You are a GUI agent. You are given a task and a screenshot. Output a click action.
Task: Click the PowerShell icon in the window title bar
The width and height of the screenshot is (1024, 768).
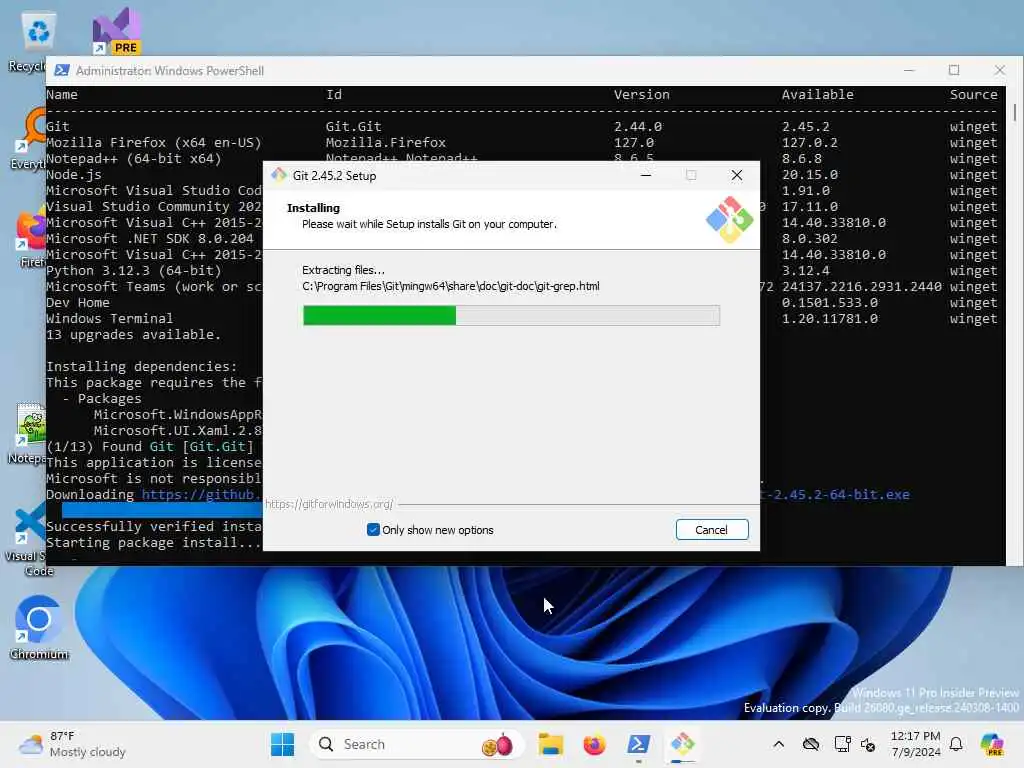(62, 71)
